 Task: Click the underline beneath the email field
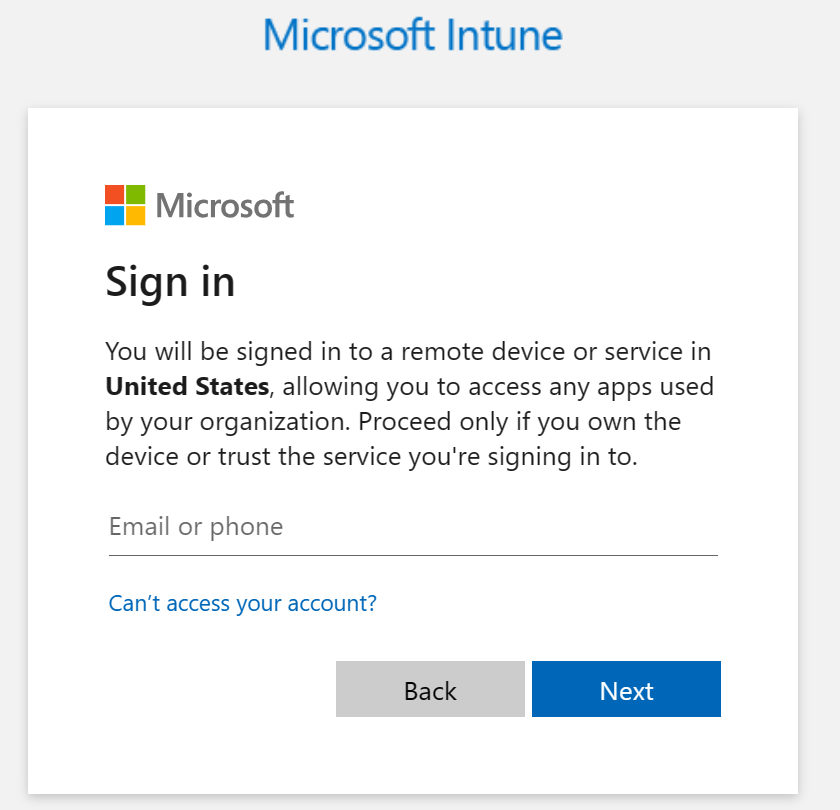[412, 554]
